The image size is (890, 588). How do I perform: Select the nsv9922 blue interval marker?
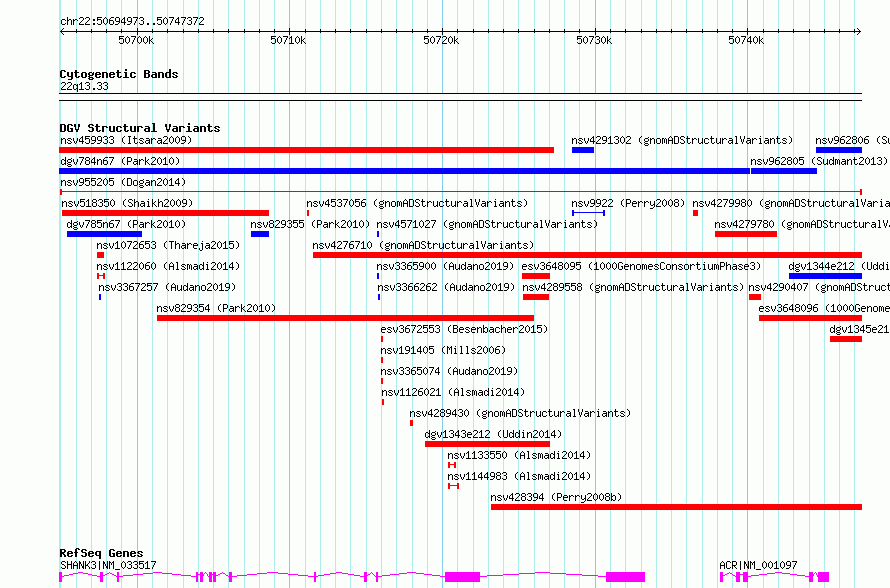[x=589, y=213]
